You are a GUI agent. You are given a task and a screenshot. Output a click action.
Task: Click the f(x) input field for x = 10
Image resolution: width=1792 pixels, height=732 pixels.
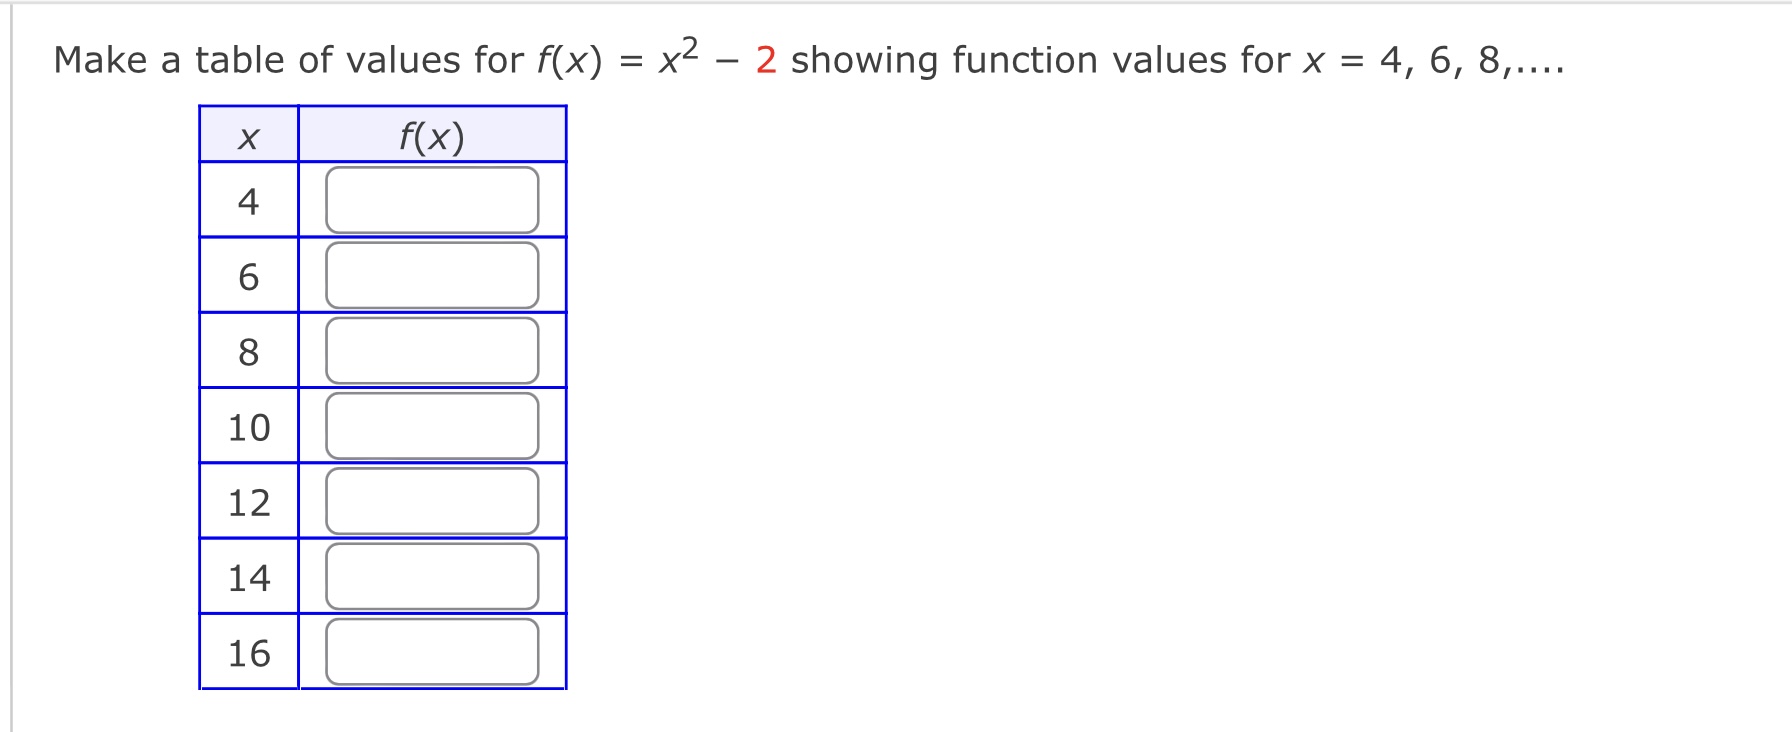click(432, 427)
